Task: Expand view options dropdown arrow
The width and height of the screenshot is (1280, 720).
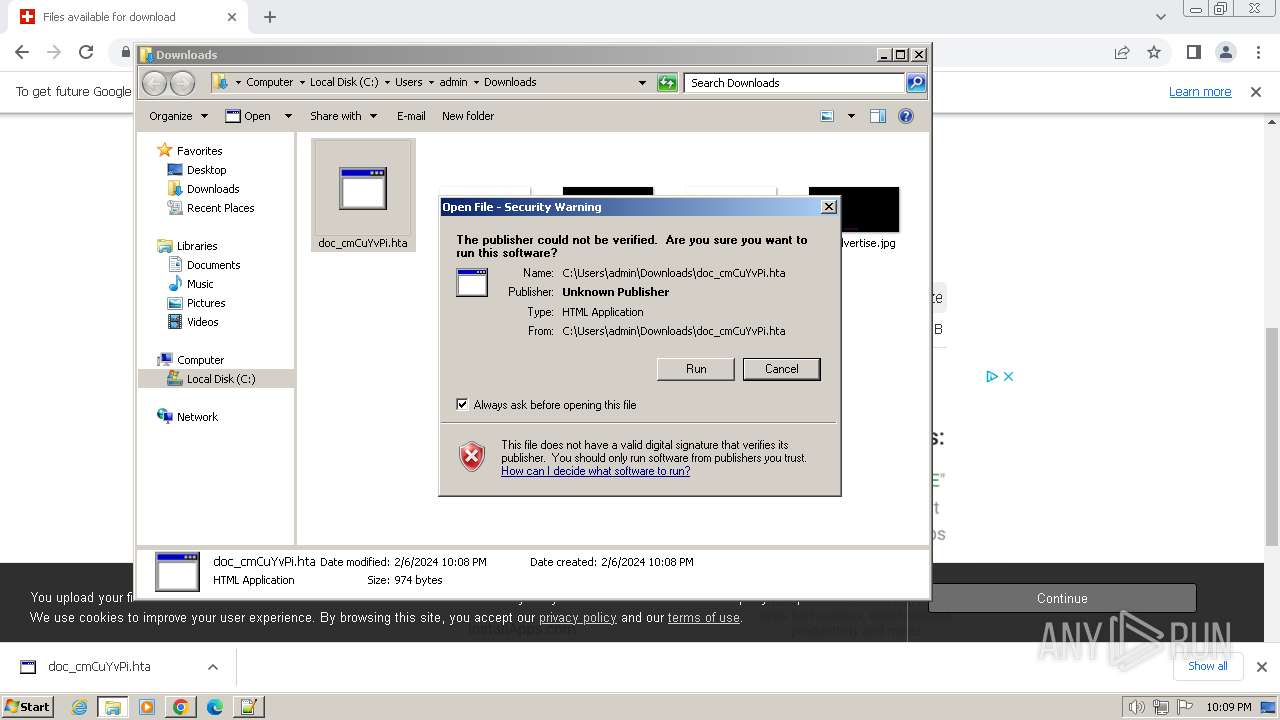Action: [x=851, y=116]
